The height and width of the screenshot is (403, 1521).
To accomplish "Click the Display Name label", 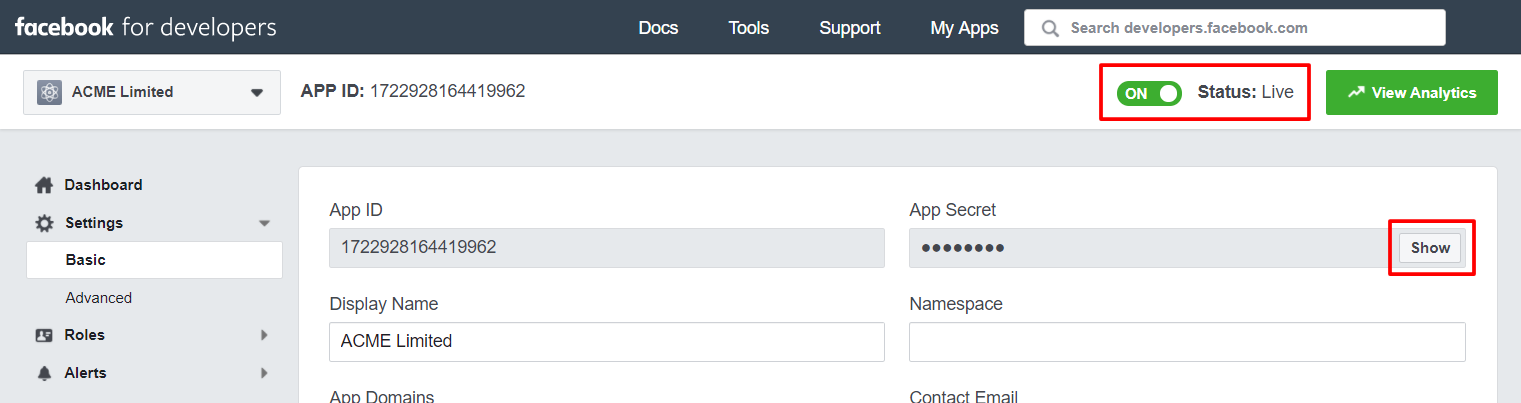I will pyautogui.click(x=384, y=304).
